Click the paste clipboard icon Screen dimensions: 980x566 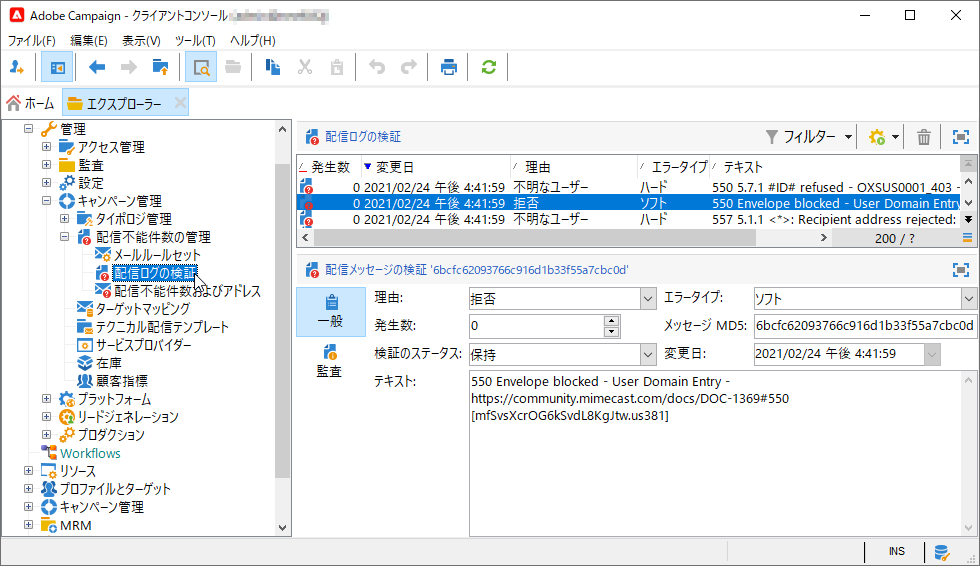pos(337,67)
